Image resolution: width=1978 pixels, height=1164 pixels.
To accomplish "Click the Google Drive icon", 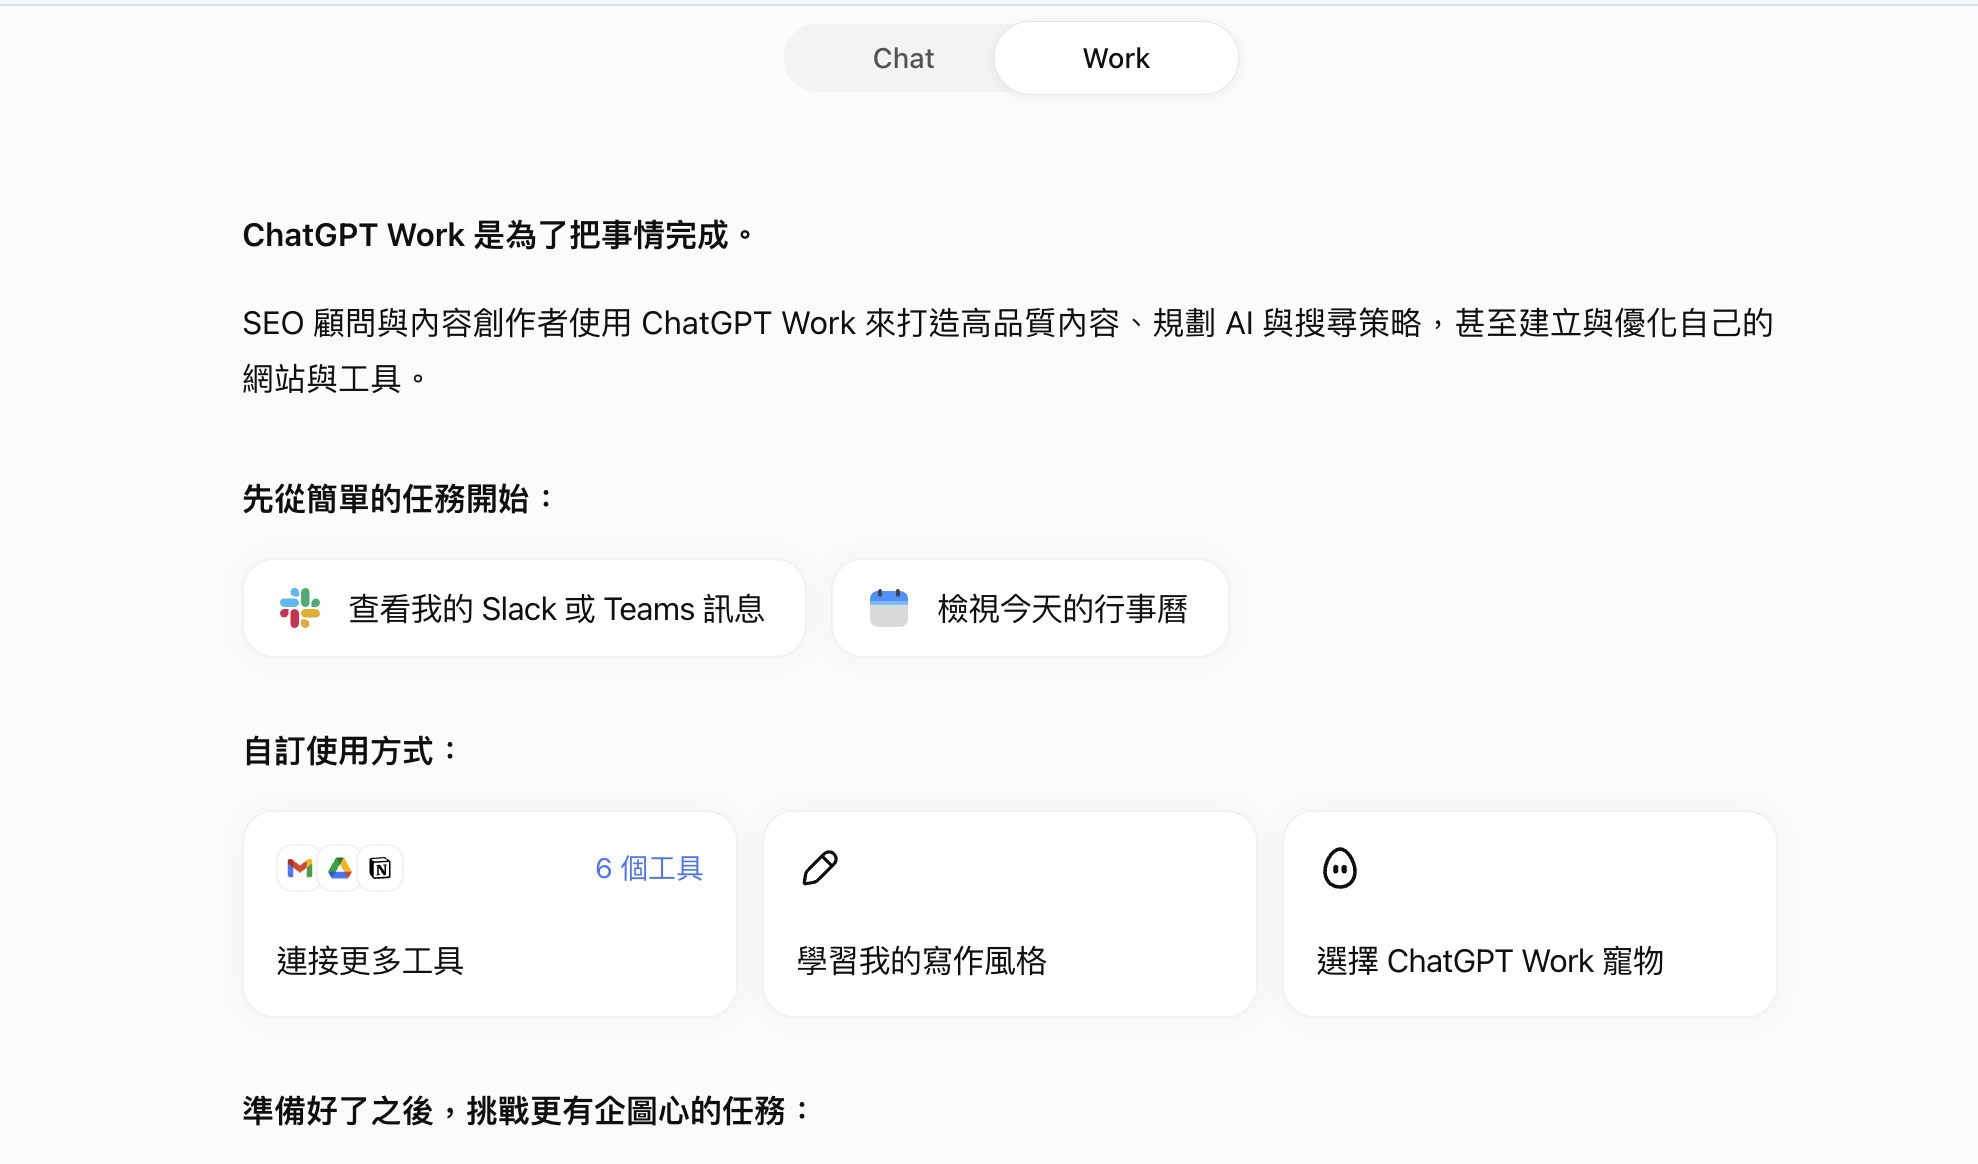I will click(340, 868).
